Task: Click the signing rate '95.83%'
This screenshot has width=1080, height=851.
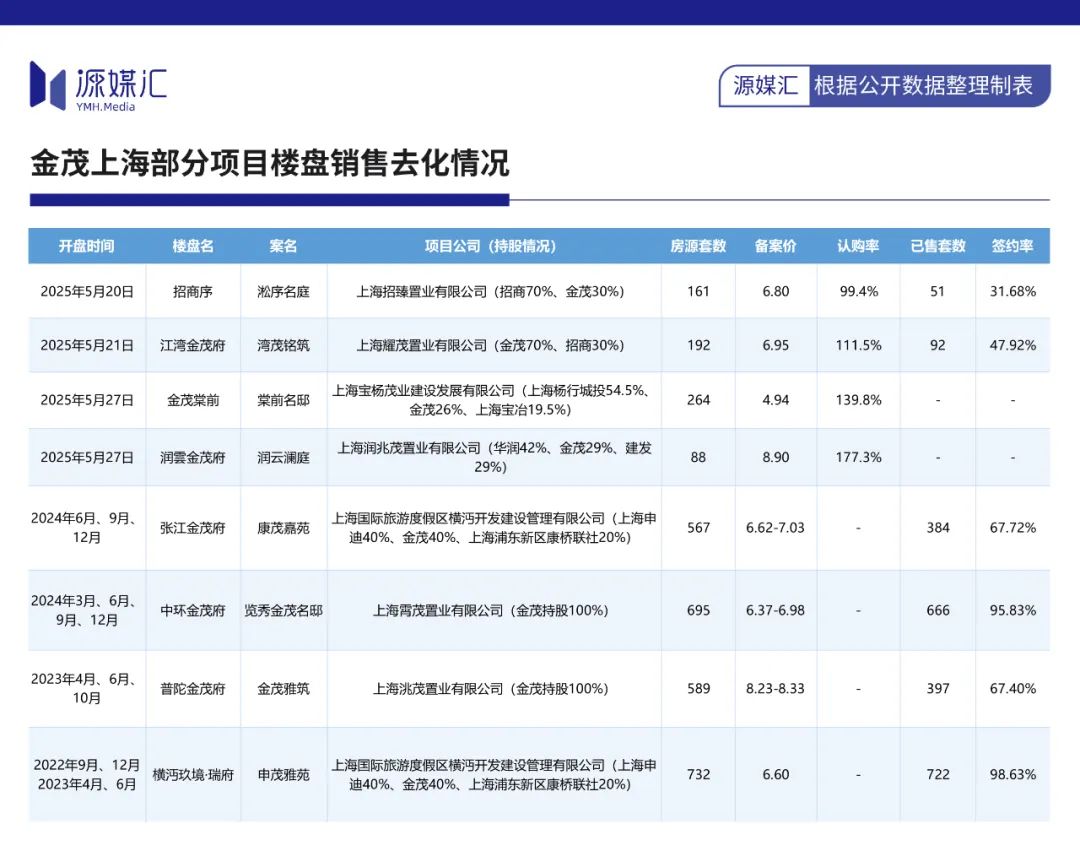Action: click(x=1012, y=610)
